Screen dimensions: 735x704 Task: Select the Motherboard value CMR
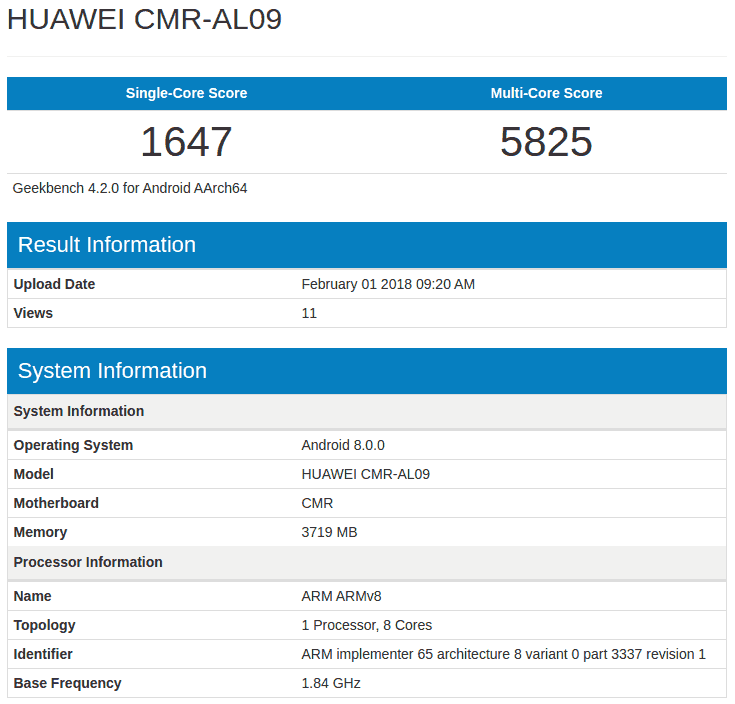click(317, 503)
